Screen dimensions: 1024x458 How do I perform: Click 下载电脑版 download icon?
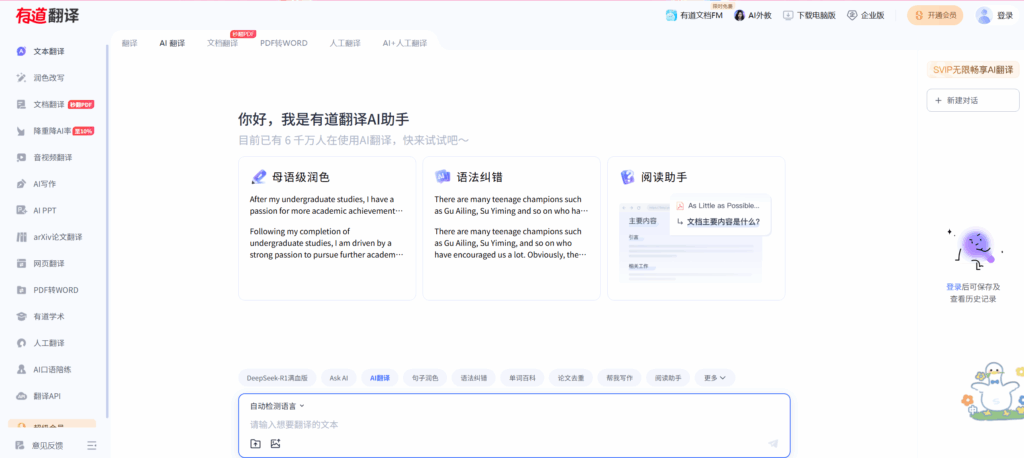[788, 15]
